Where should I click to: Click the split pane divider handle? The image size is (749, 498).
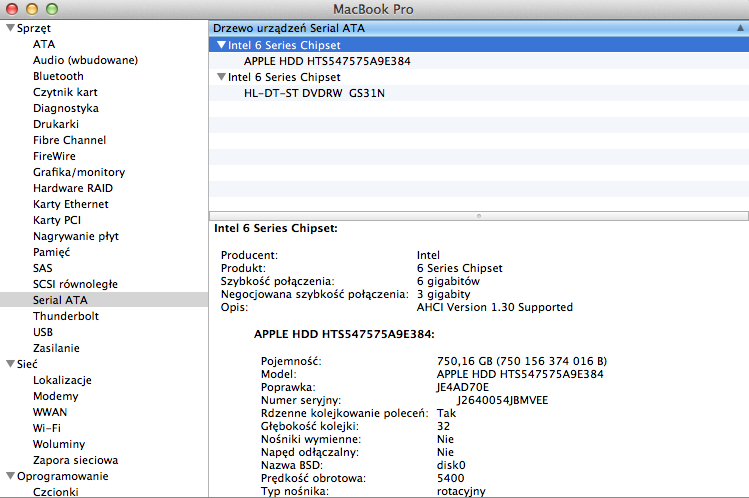point(479,216)
